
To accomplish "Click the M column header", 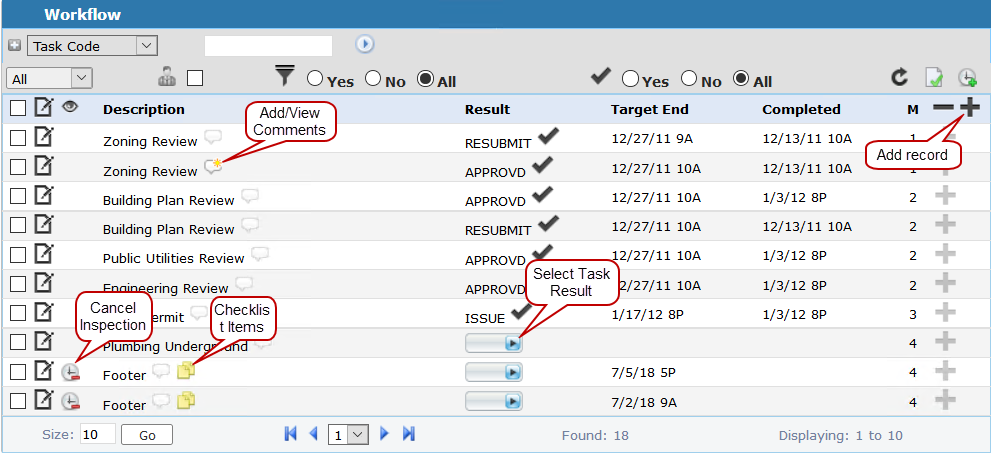I will (913, 110).
